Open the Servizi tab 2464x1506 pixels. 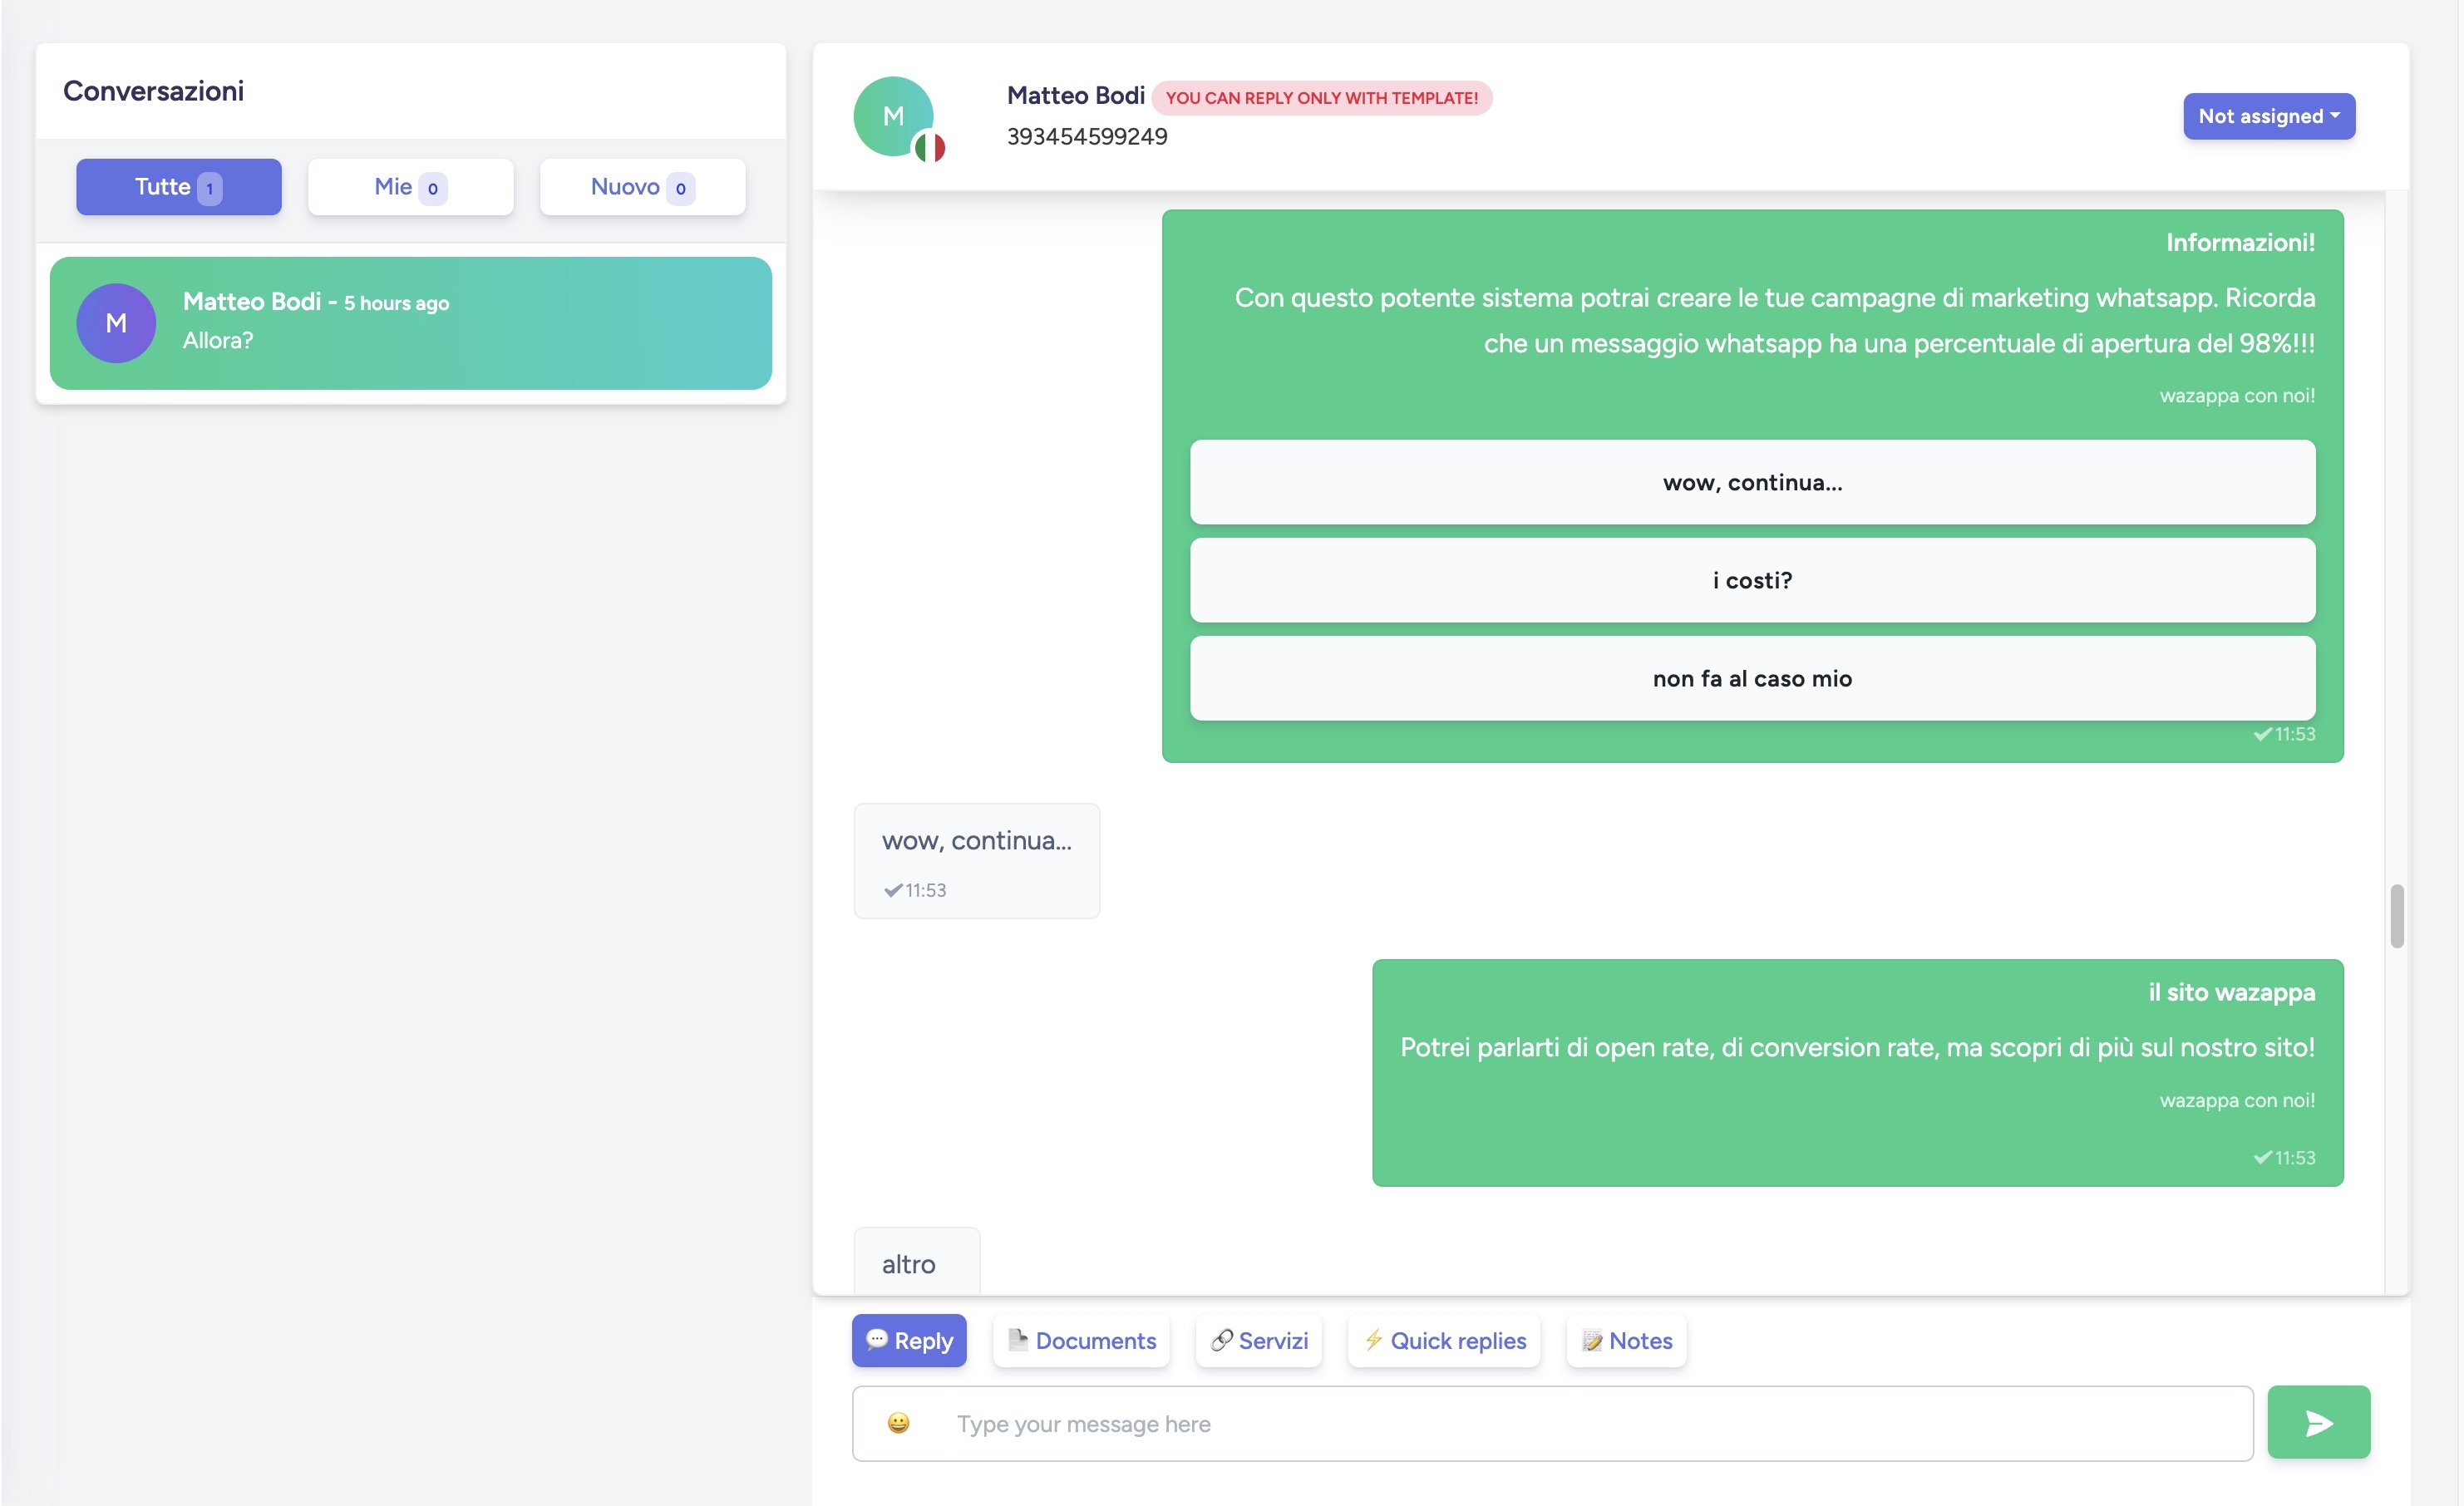(1258, 1340)
